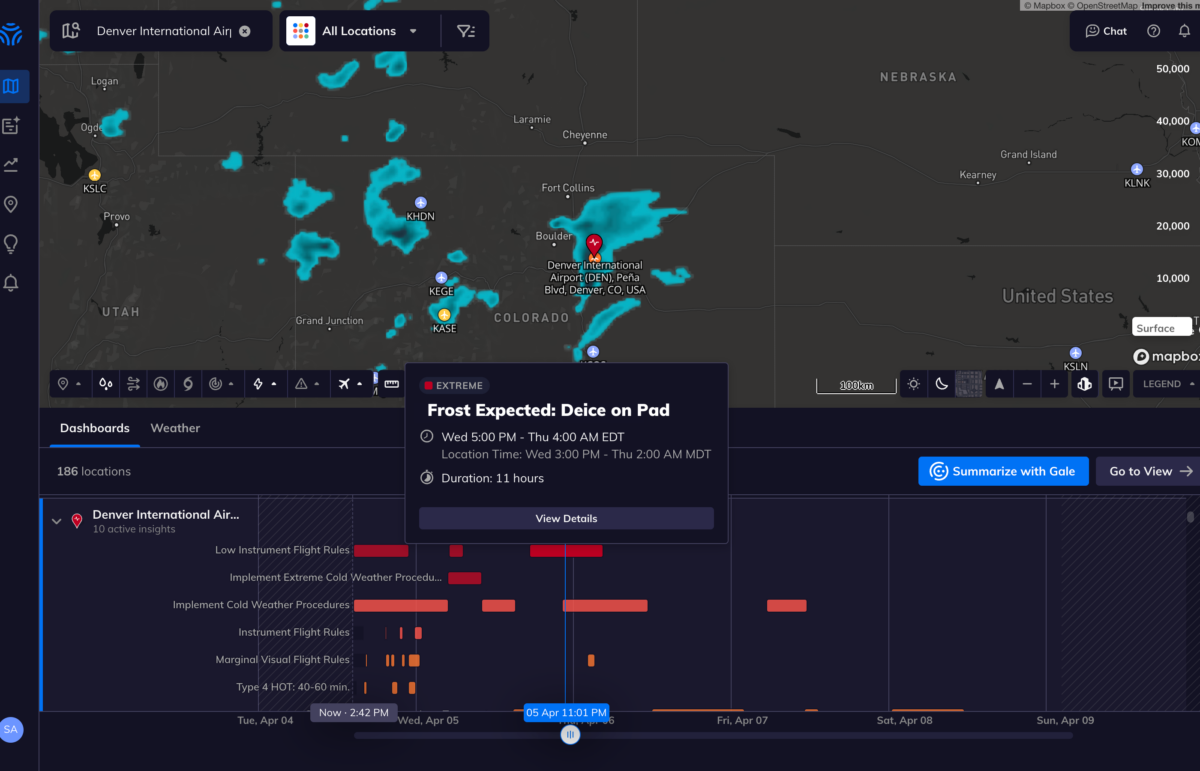Click the insights lightbulb sidebar icon
The image size is (1200, 771).
point(11,243)
